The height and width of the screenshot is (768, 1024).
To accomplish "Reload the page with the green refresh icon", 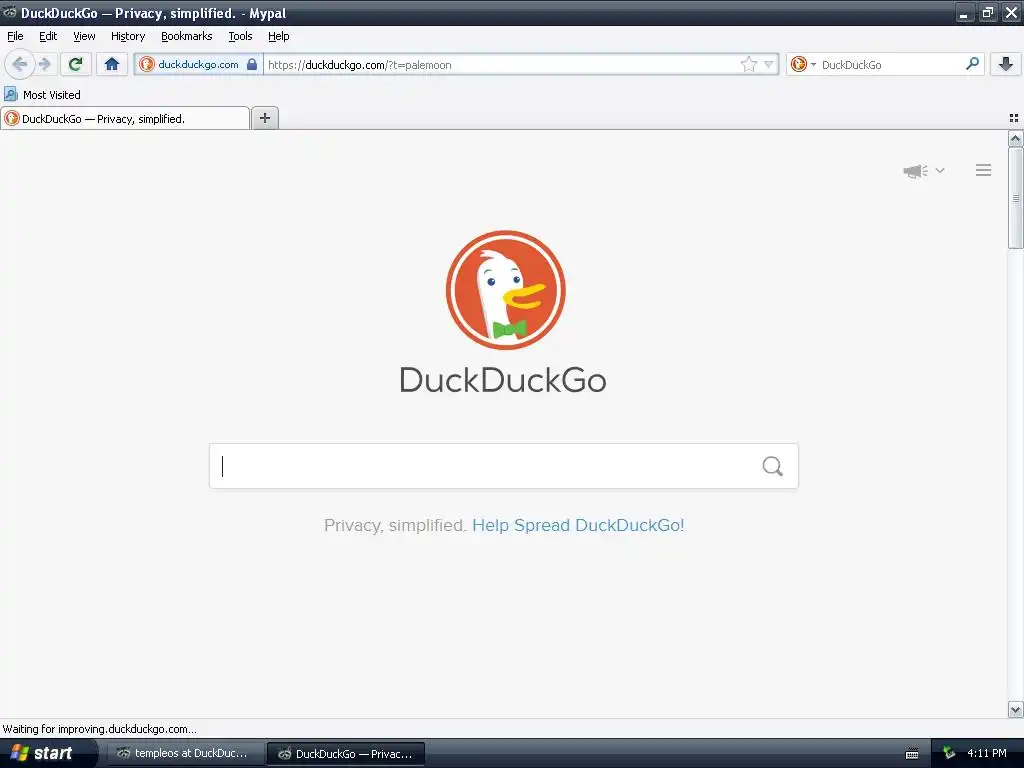I will 76,64.
